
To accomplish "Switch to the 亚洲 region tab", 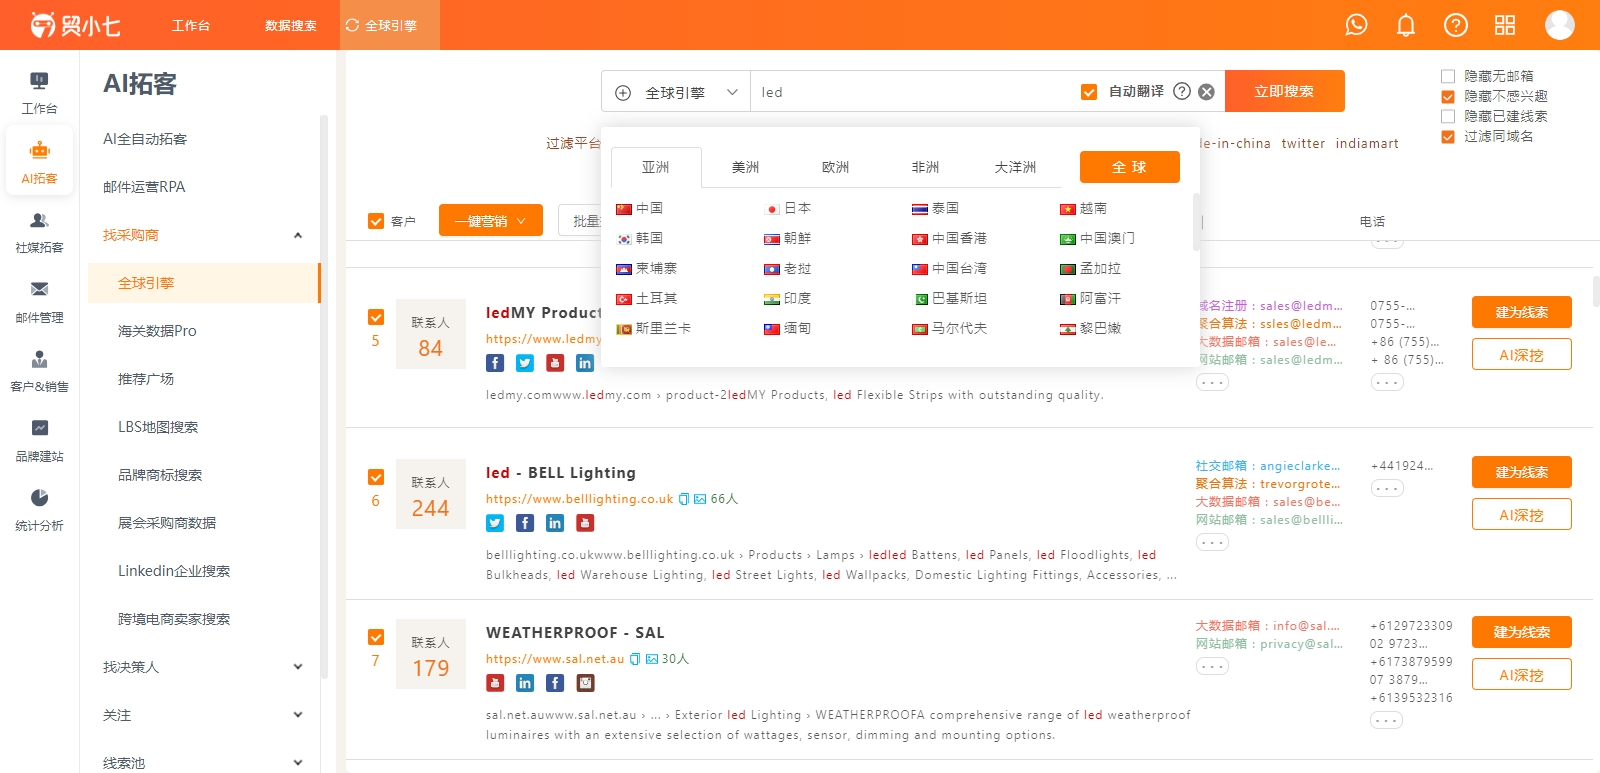I will tap(656, 167).
